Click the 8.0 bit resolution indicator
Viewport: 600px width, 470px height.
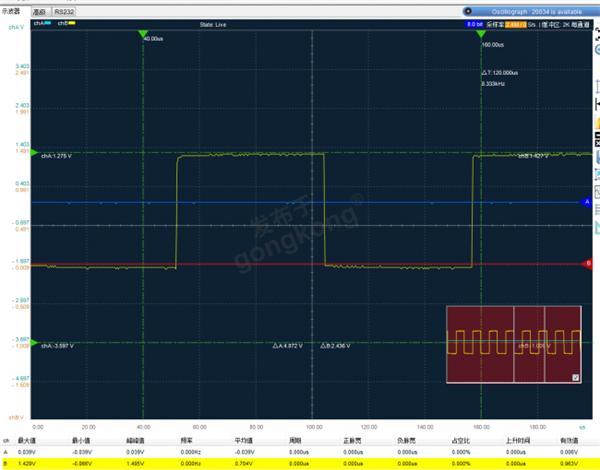click(x=475, y=24)
